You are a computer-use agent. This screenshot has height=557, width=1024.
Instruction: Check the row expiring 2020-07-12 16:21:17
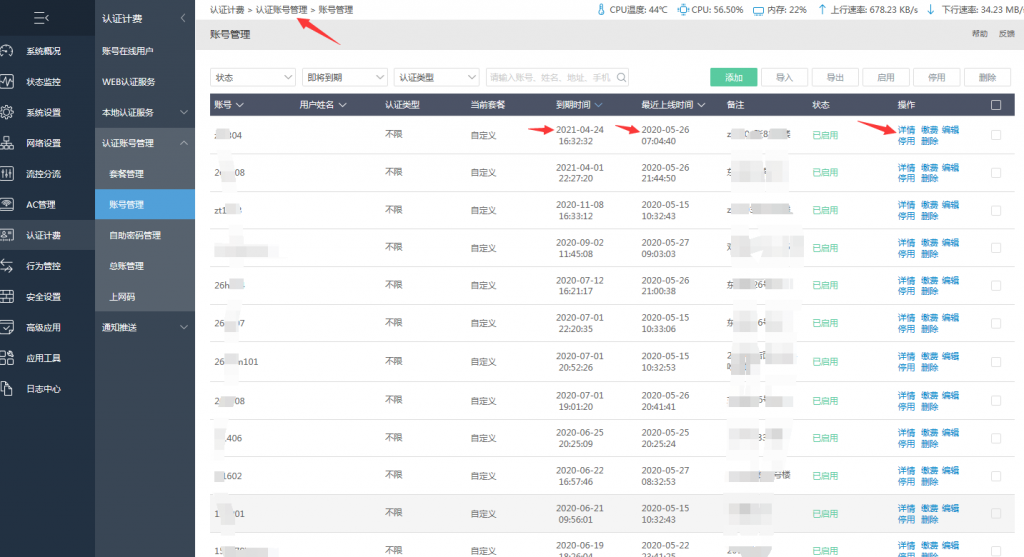(x=996, y=285)
